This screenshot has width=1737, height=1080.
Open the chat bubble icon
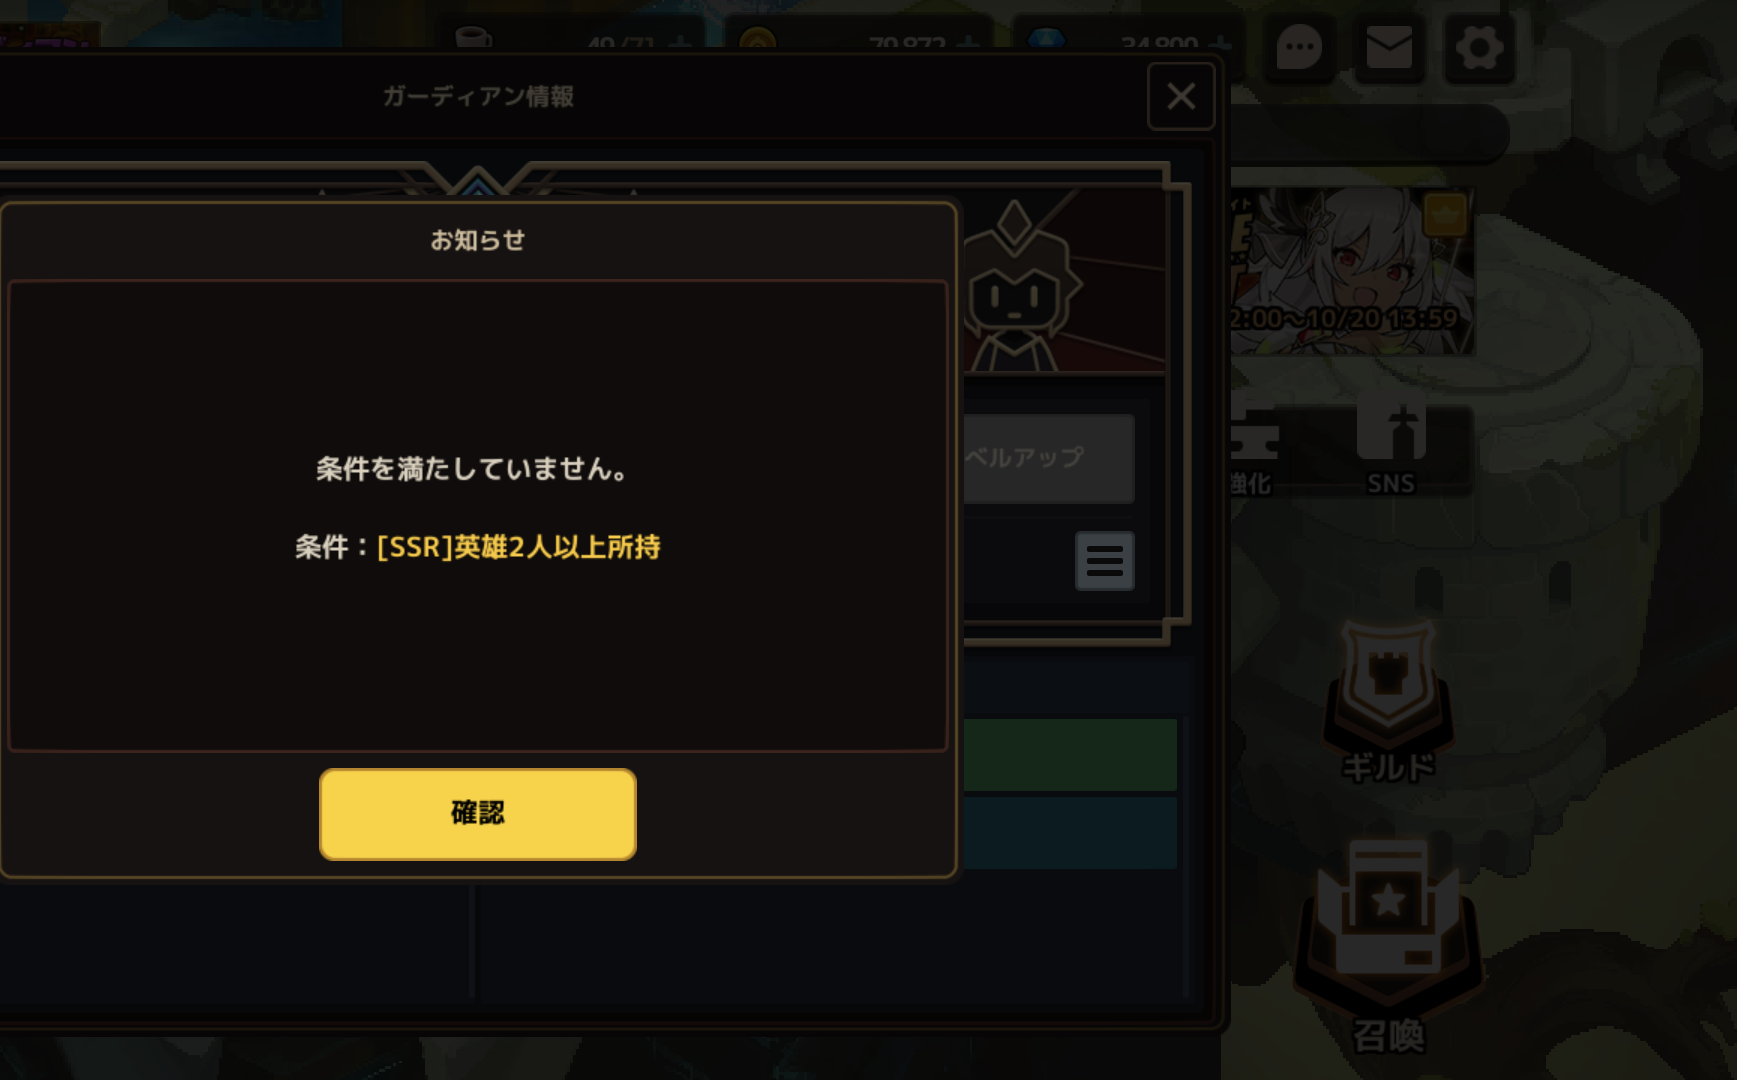(1299, 47)
